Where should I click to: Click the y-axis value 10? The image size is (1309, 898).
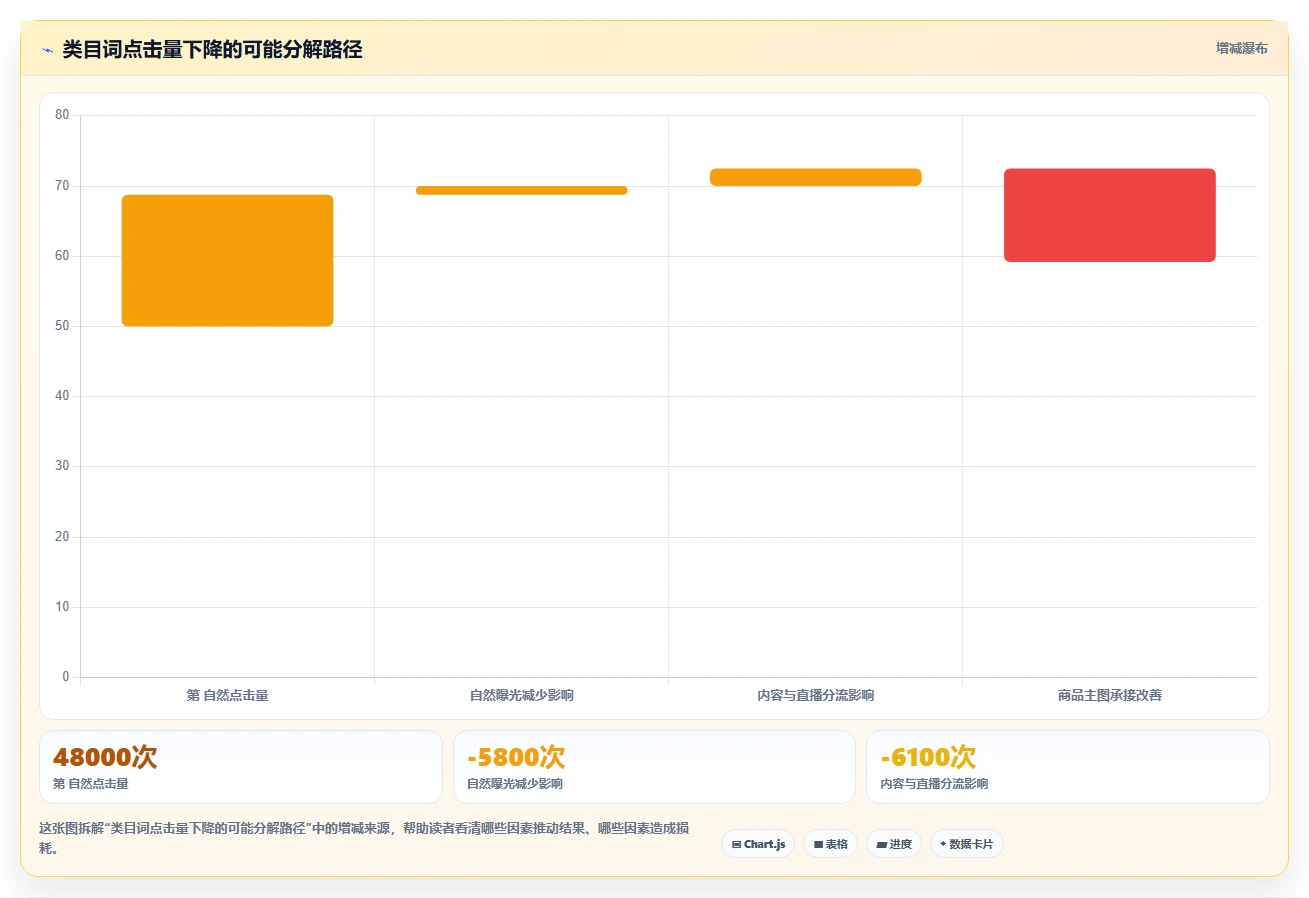pyautogui.click(x=62, y=607)
